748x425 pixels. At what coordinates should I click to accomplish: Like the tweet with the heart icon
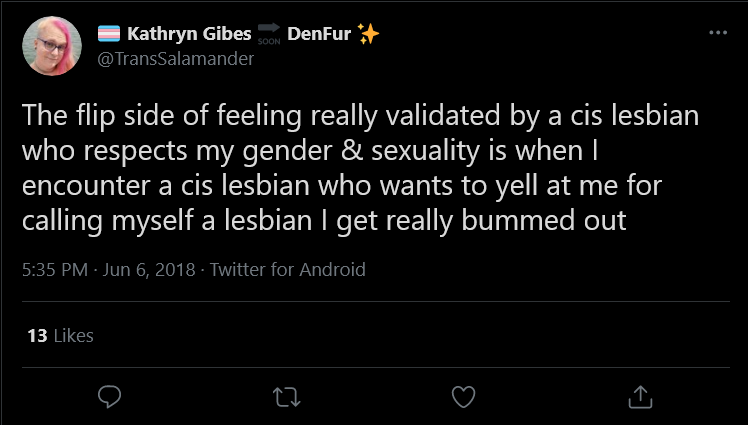464,397
